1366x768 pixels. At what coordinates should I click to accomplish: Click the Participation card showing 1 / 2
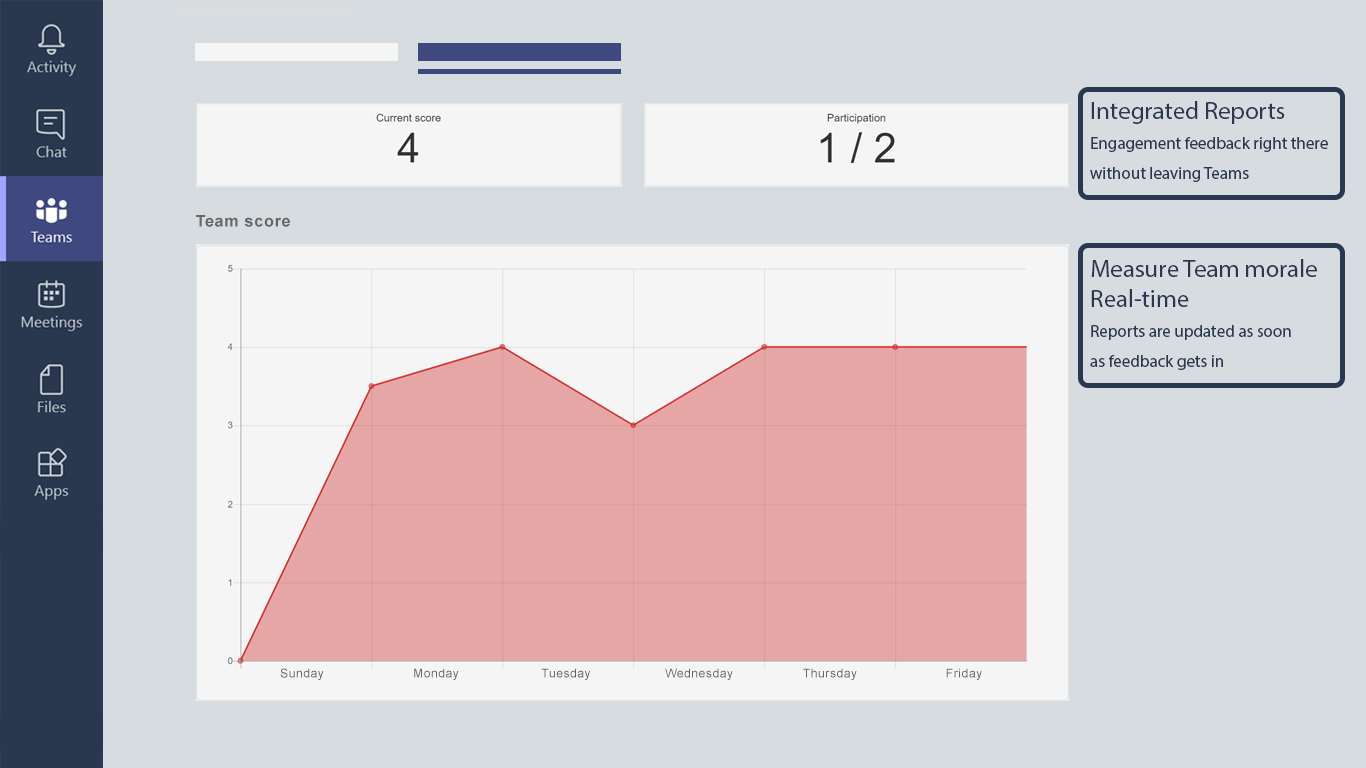pos(856,145)
